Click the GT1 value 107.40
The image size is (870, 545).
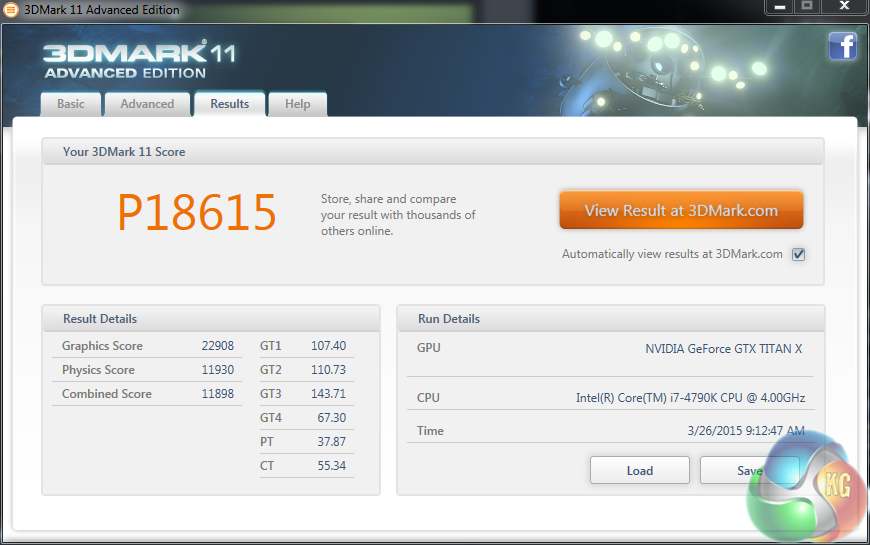click(x=328, y=346)
